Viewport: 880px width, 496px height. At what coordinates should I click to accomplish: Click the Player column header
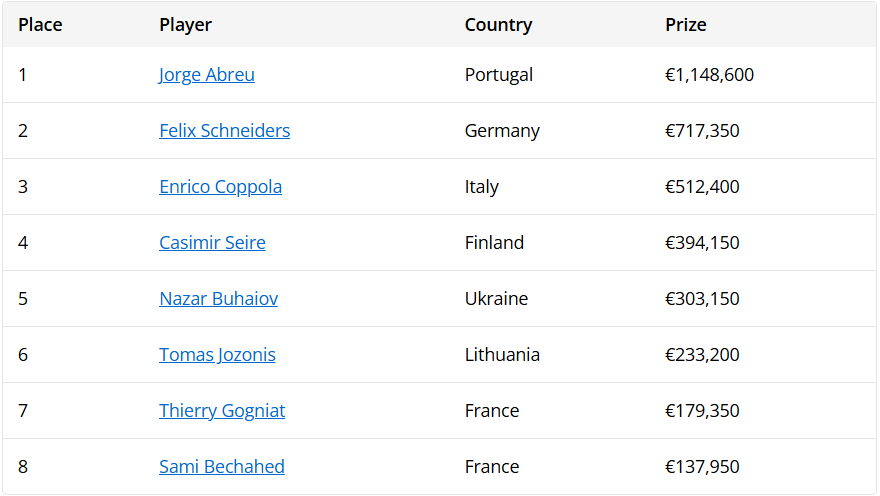coord(185,25)
